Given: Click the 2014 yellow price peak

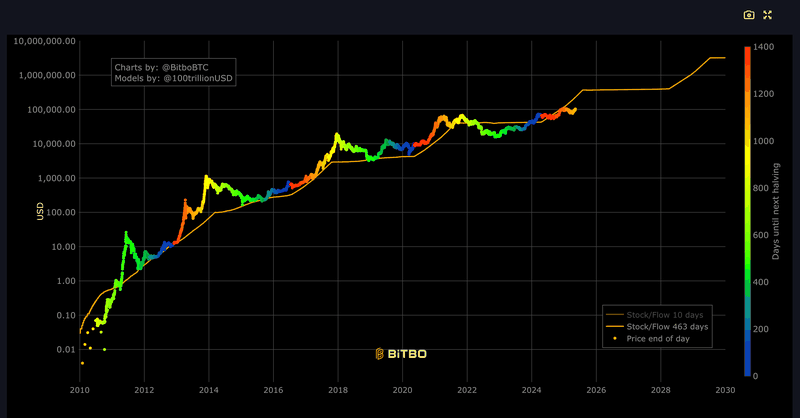Looking at the screenshot, I should coord(206,177).
